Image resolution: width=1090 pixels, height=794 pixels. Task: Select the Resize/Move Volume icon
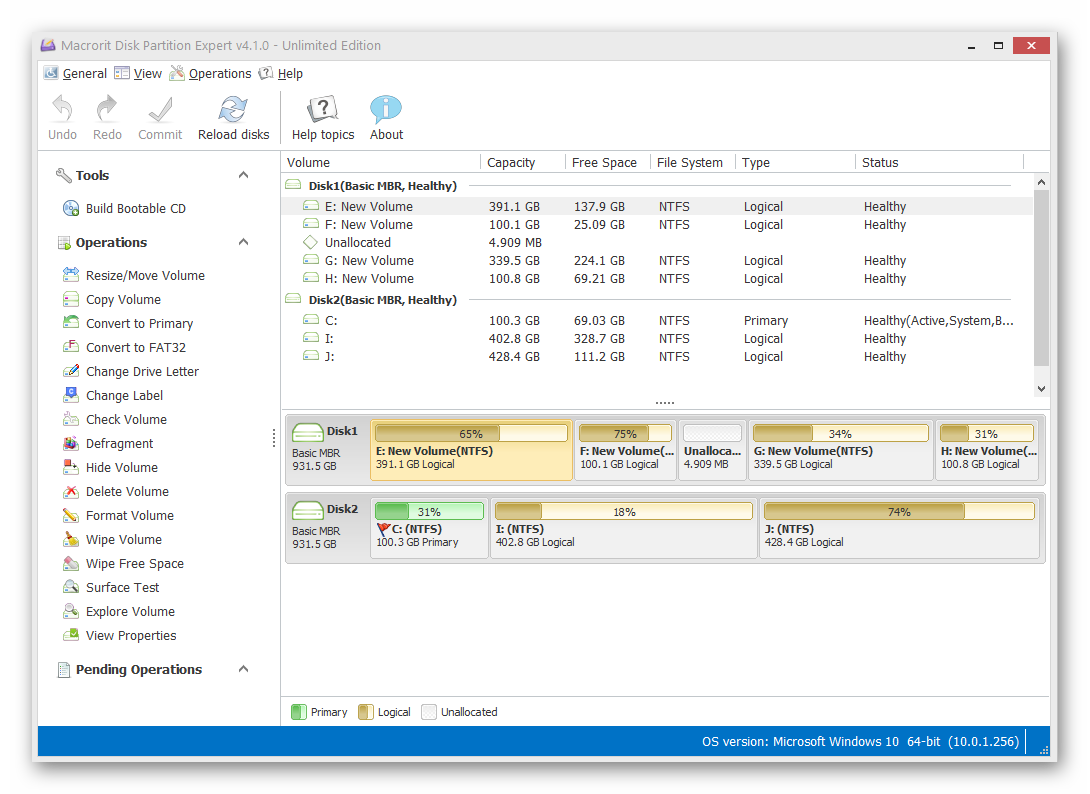[x=71, y=275]
